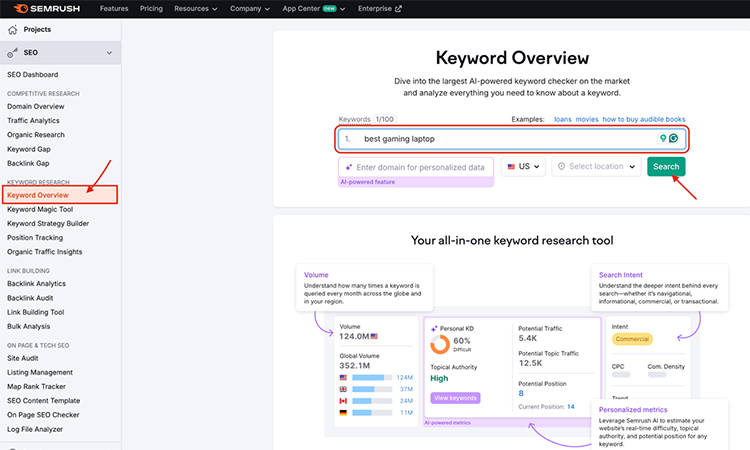The width and height of the screenshot is (750, 450).
Task: Select Keyword Overview in sidebar
Action: pos(38,195)
